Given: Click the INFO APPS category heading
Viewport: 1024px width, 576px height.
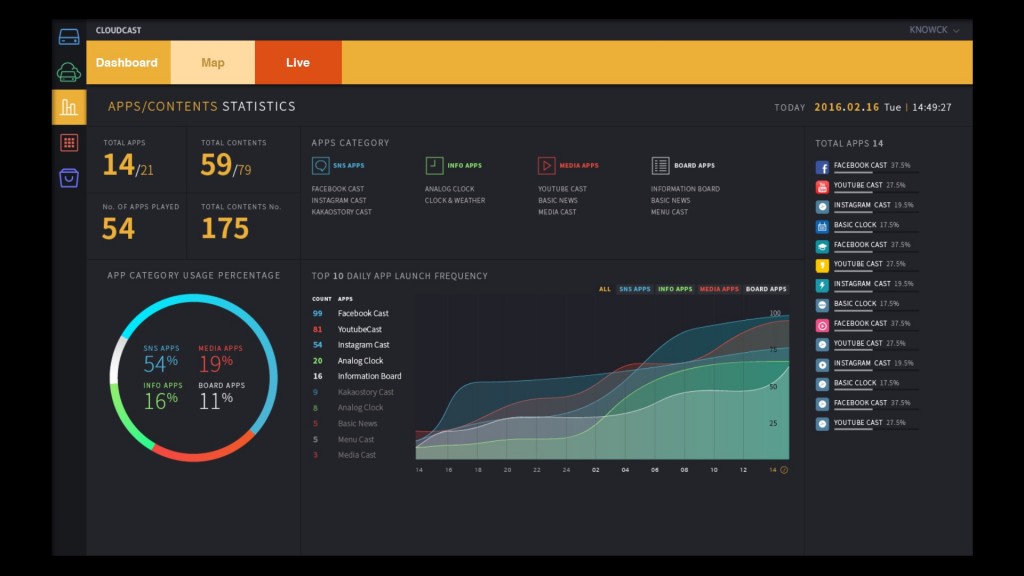Looking at the screenshot, I should pos(464,166).
